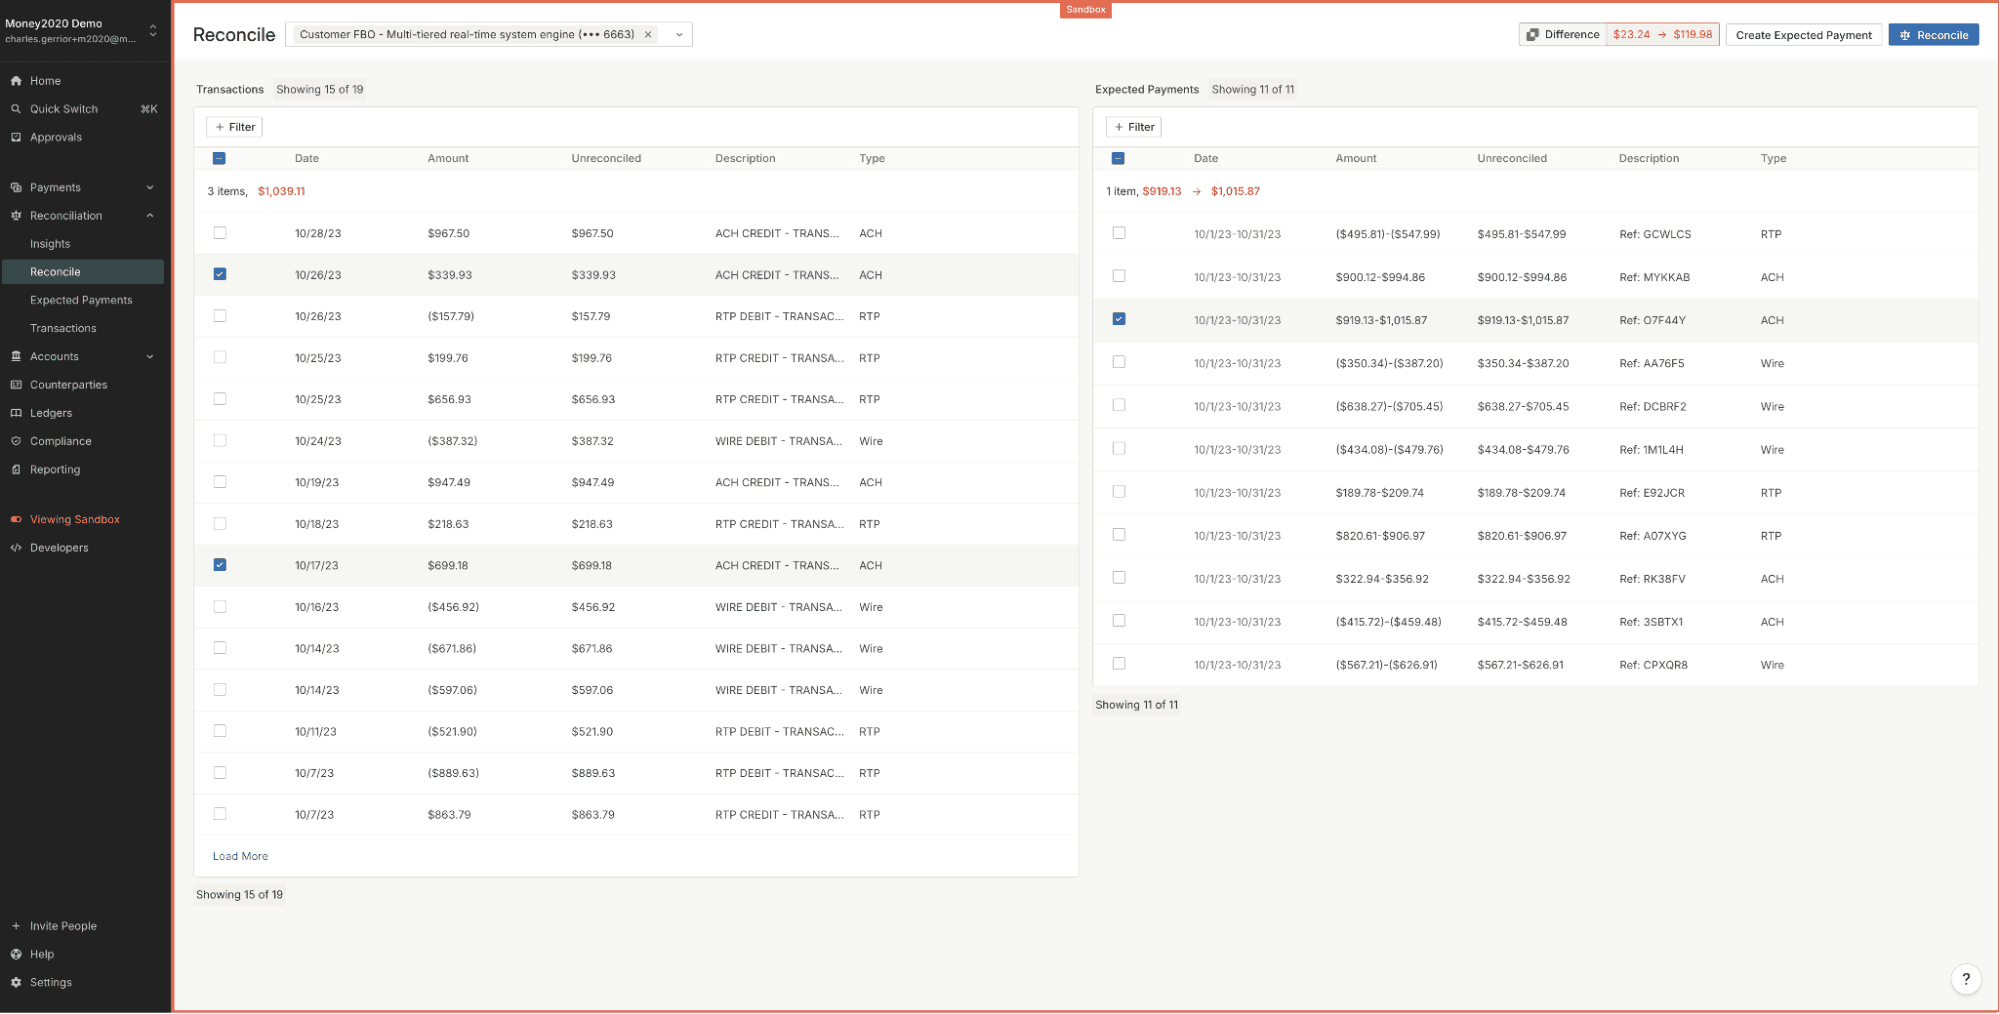The height and width of the screenshot is (1014, 1999).
Task: Click the Create Expected Payment button
Action: pos(1803,35)
